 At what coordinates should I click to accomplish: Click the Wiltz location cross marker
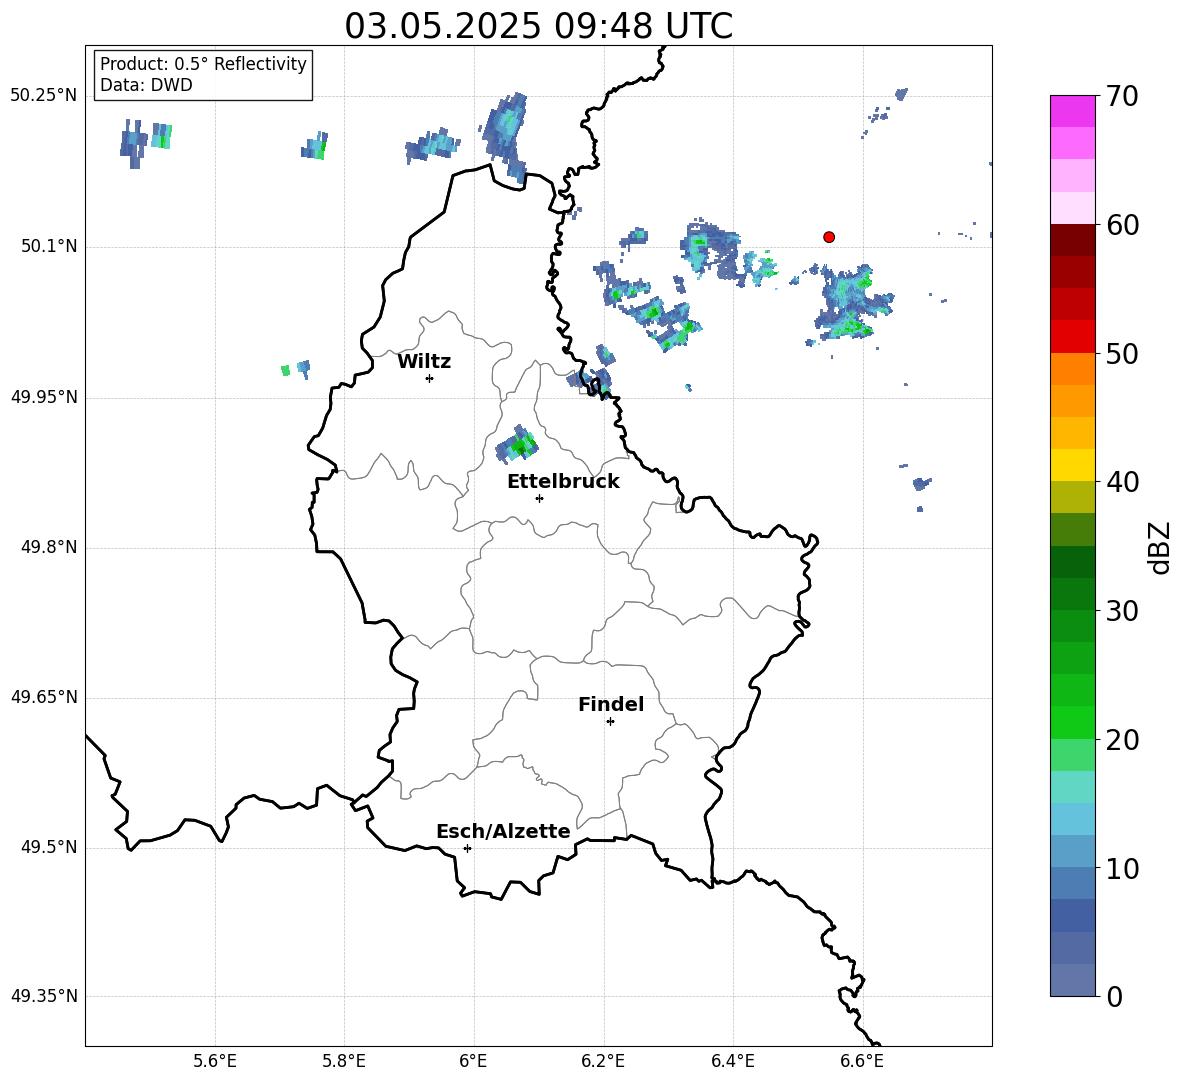430,378
